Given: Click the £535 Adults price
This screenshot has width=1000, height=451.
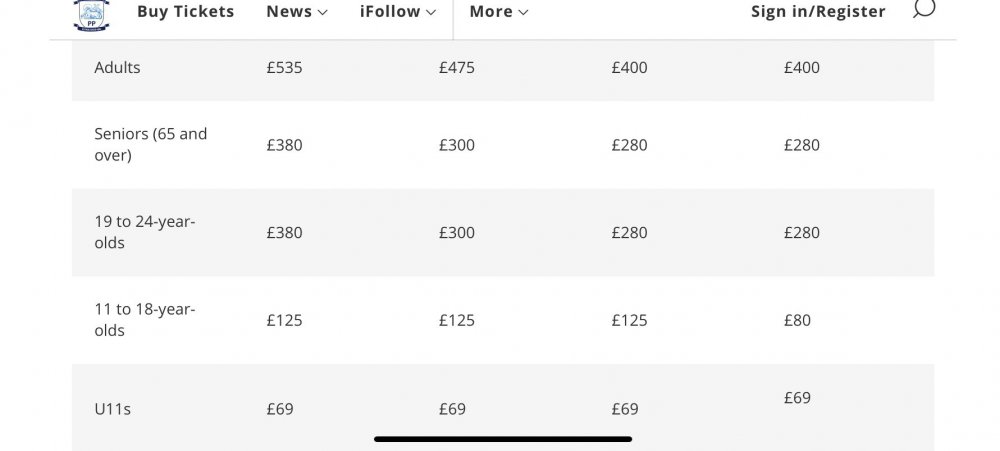Looking at the screenshot, I should [284, 68].
